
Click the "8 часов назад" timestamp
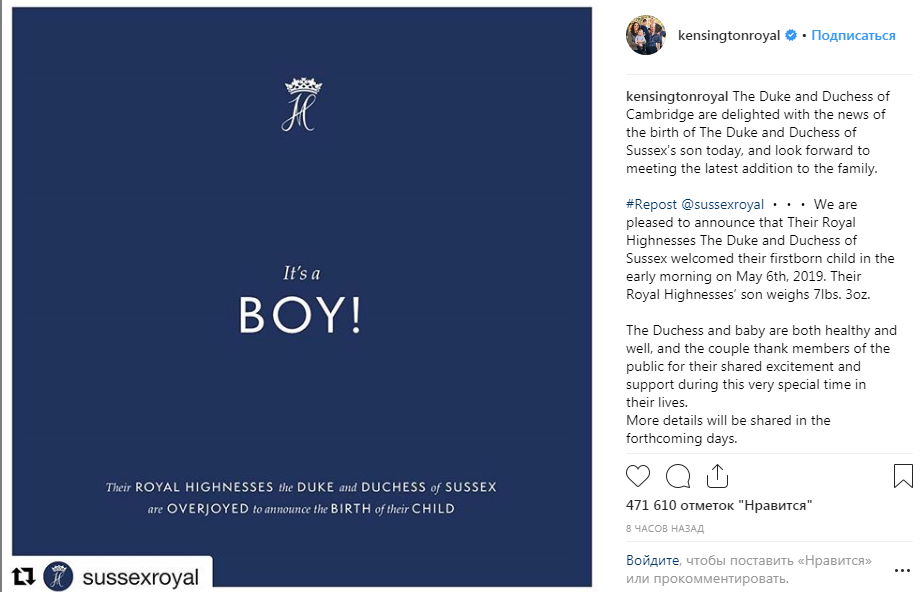coord(664,528)
